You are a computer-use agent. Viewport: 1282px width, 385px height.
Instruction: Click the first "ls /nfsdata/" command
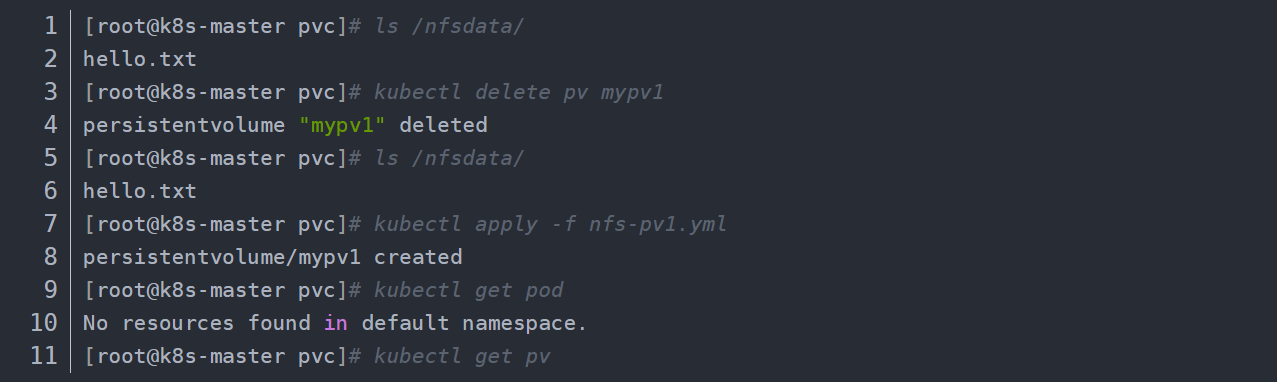448,27
